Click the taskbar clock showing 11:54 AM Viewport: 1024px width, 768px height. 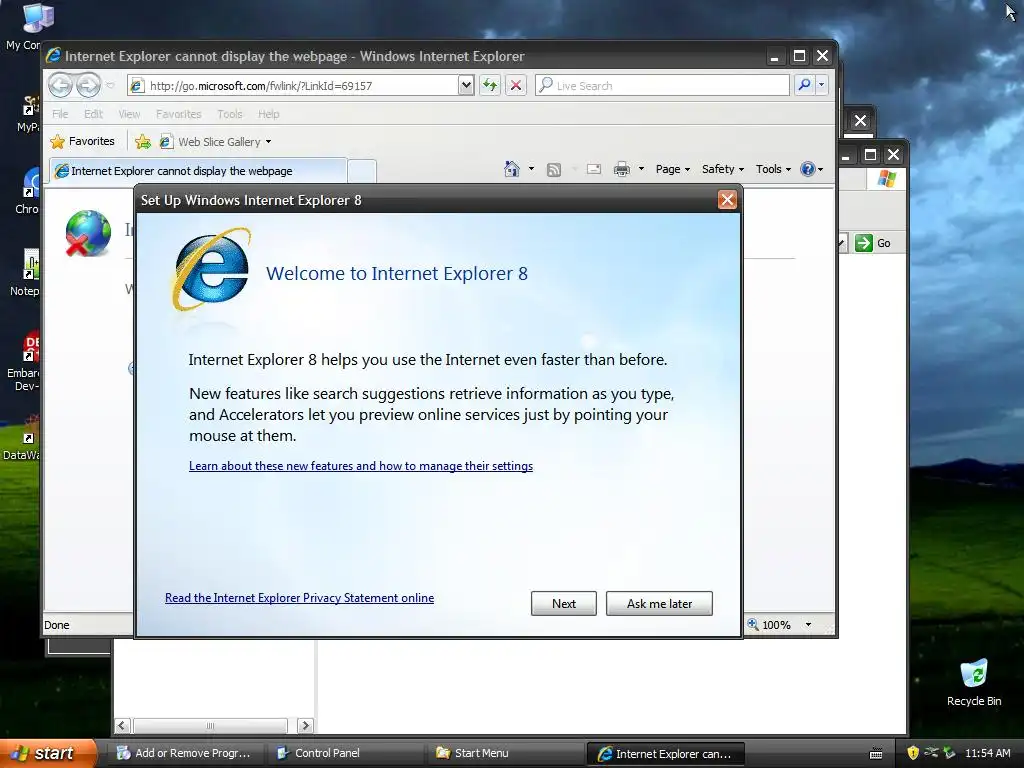click(x=987, y=753)
